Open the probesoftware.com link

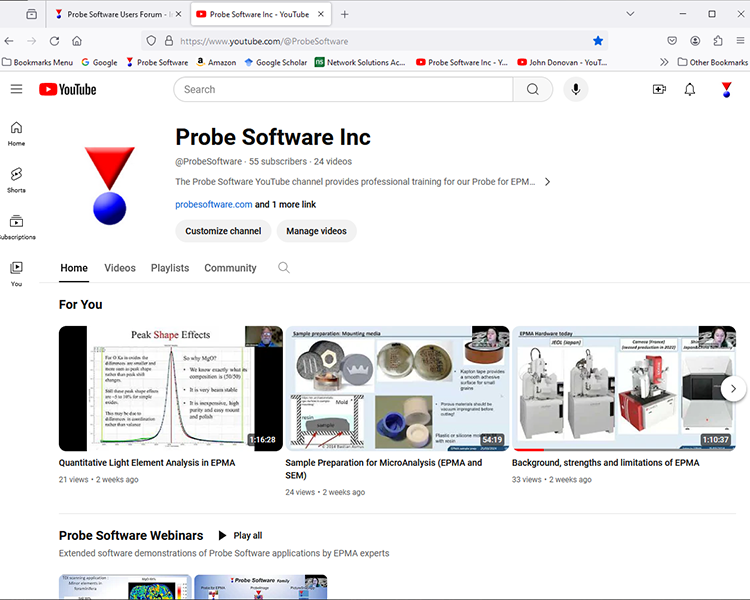tap(213, 204)
